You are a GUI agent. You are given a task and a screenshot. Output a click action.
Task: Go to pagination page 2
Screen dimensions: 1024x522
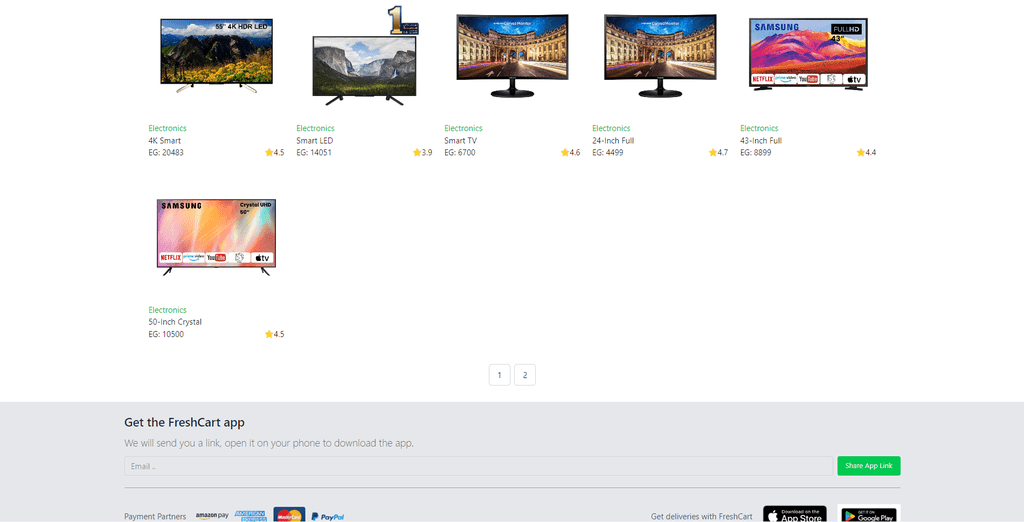(525, 375)
